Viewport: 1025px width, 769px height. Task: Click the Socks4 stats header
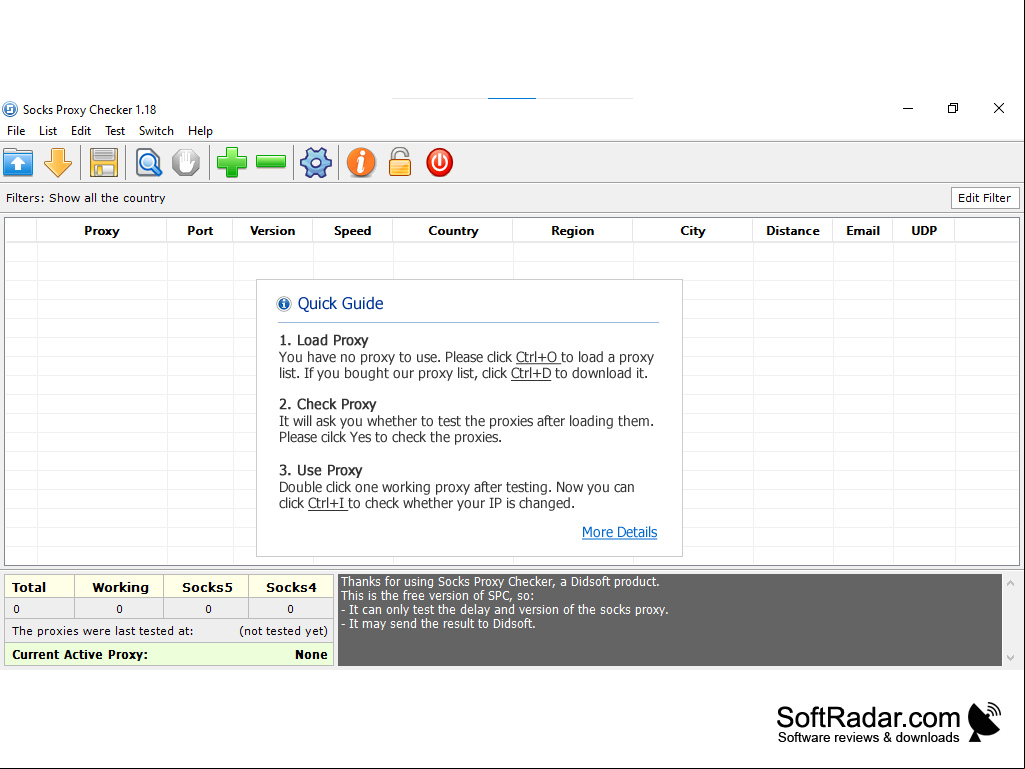(291, 587)
